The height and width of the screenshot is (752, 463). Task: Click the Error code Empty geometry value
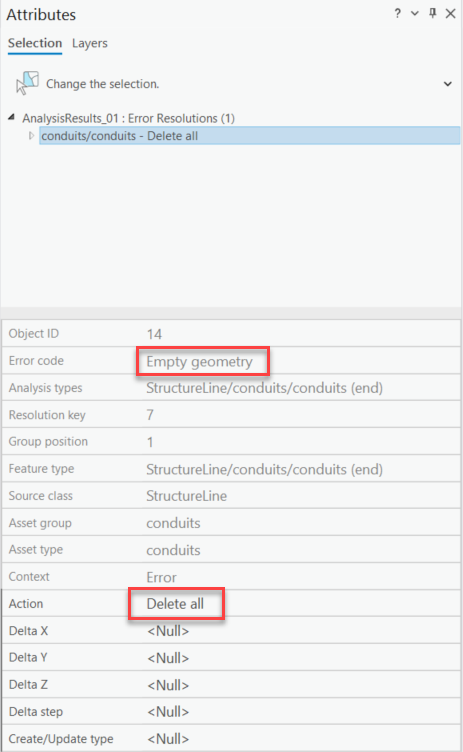pyautogui.click(x=199, y=362)
